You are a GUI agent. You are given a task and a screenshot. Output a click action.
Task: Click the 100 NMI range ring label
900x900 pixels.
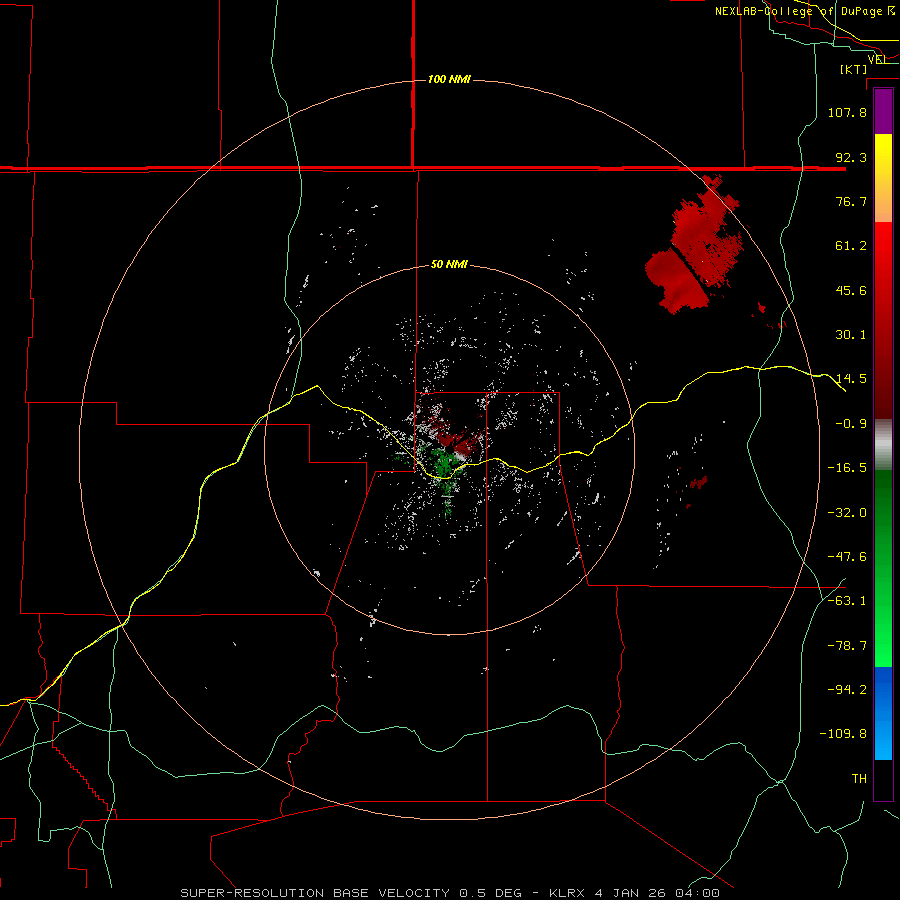coord(449,79)
